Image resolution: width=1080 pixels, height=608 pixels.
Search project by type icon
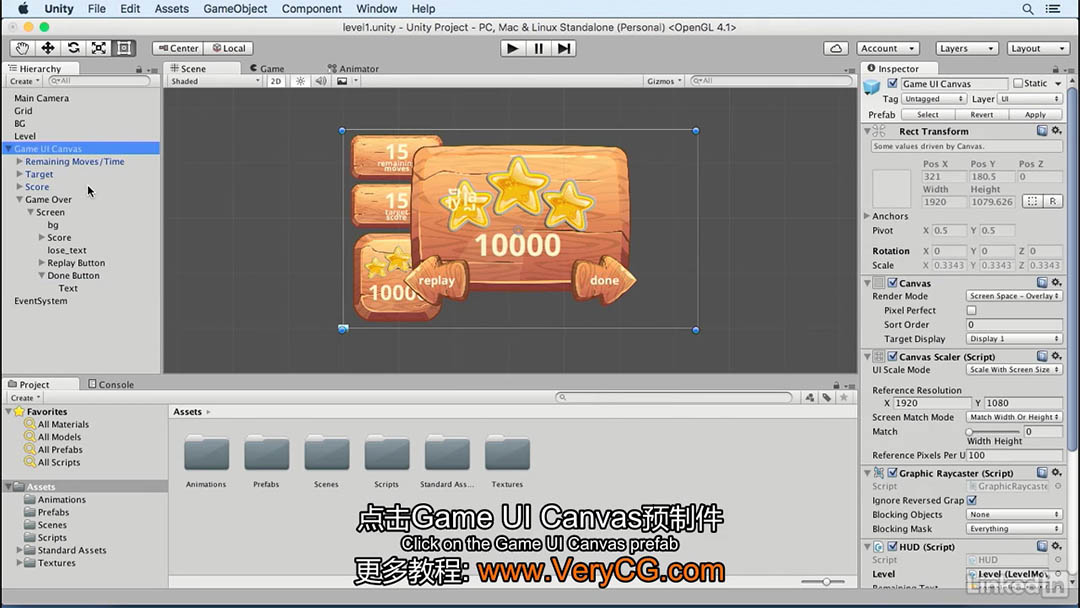810,397
